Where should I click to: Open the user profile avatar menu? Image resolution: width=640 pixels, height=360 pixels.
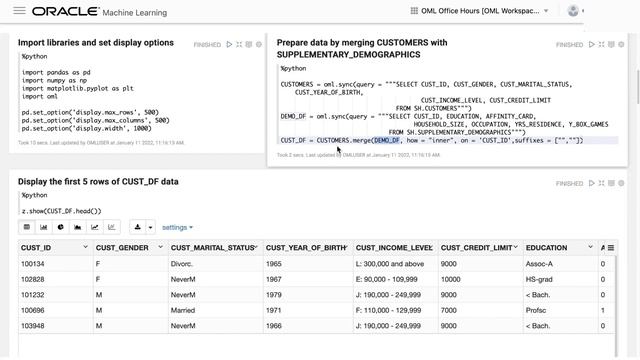pos(573,11)
